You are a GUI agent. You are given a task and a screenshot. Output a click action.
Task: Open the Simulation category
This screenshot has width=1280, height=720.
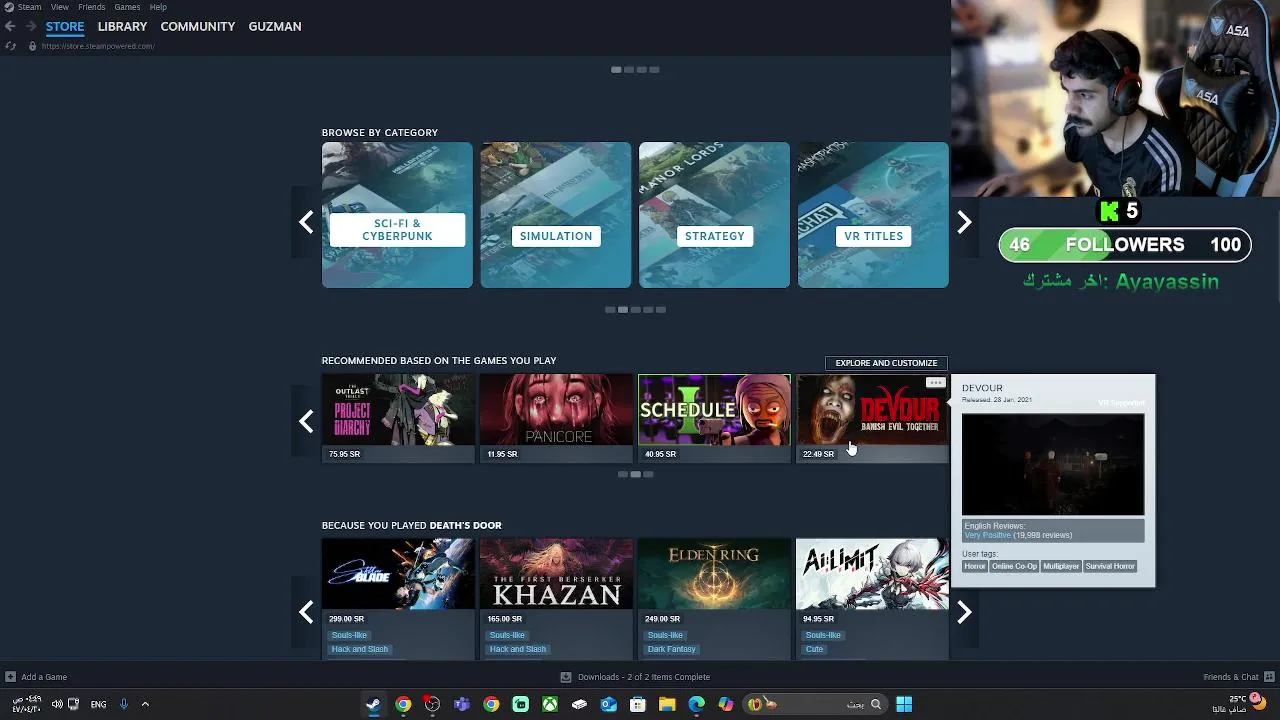(x=556, y=215)
